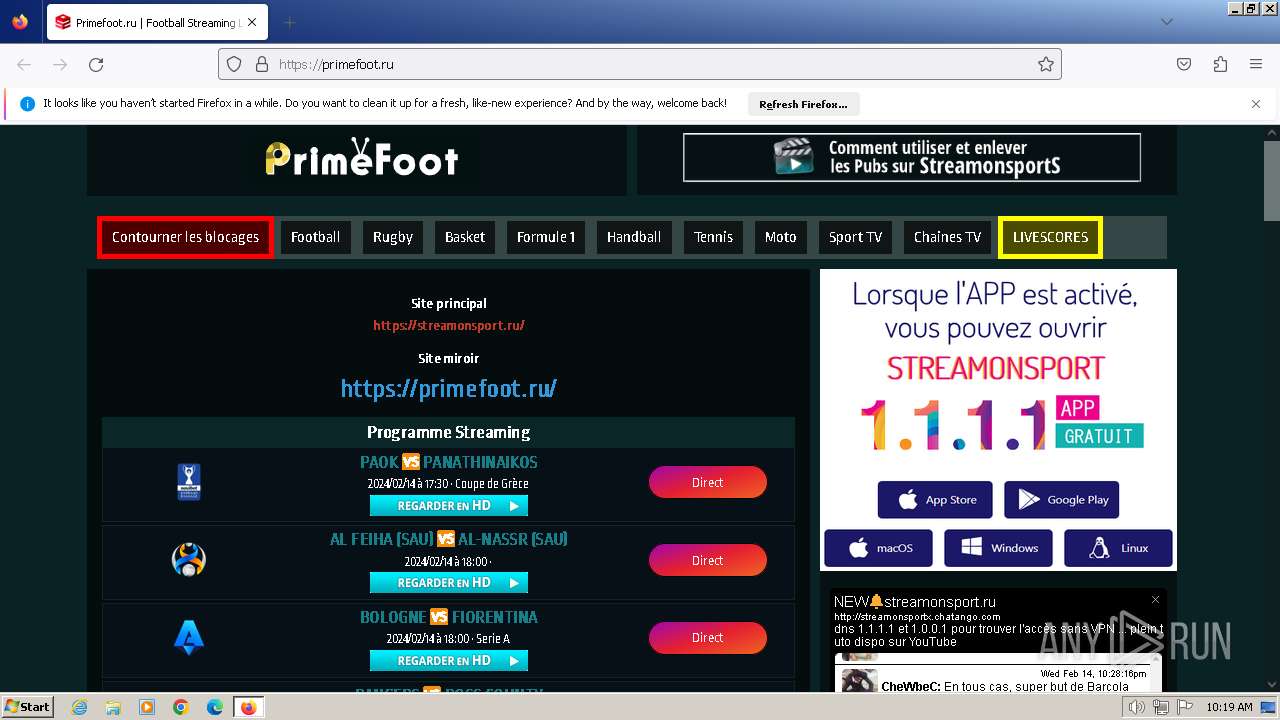Launch Google Chrome from taskbar
This screenshot has height=720, width=1280.
point(181,707)
